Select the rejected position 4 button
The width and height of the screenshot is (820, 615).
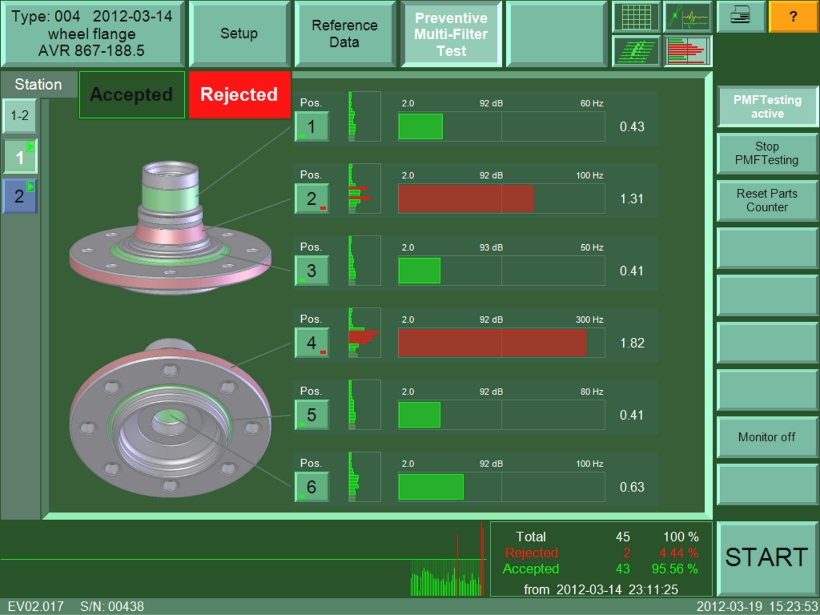tap(311, 343)
